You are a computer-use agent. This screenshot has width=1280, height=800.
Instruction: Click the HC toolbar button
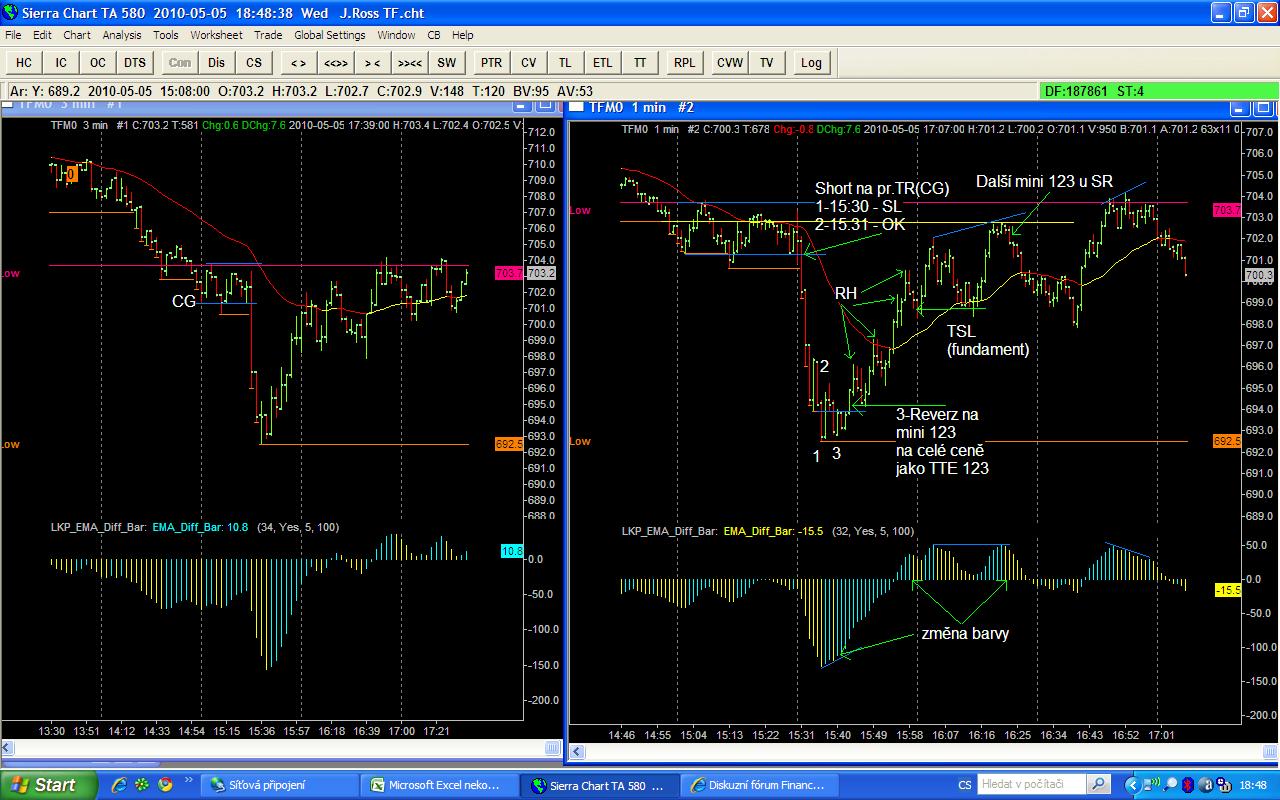point(24,62)
